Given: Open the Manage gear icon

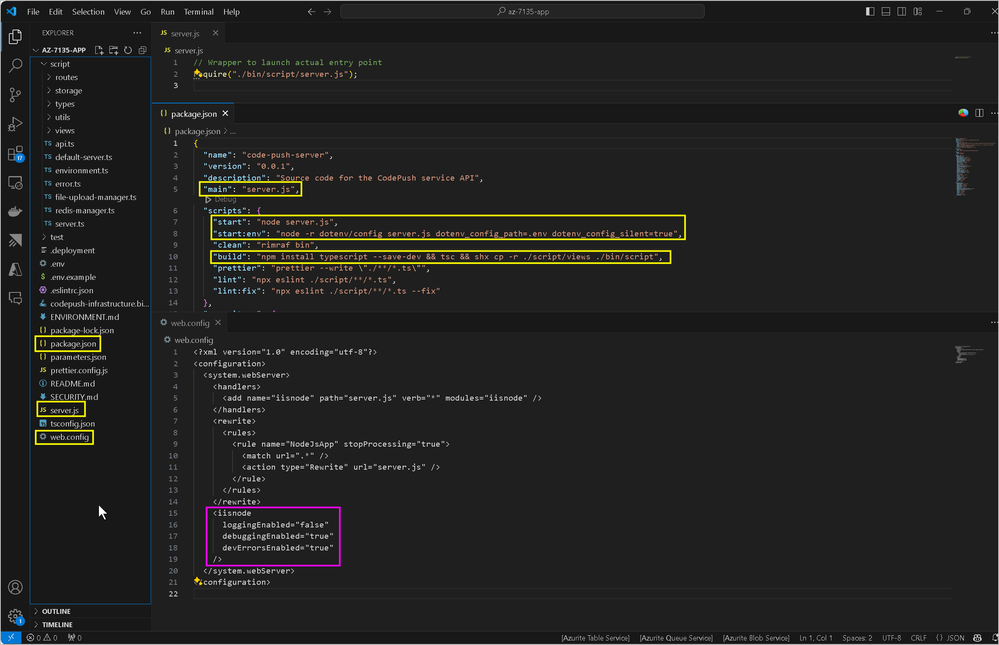Looking at the screenshot, I should point(15,616).
